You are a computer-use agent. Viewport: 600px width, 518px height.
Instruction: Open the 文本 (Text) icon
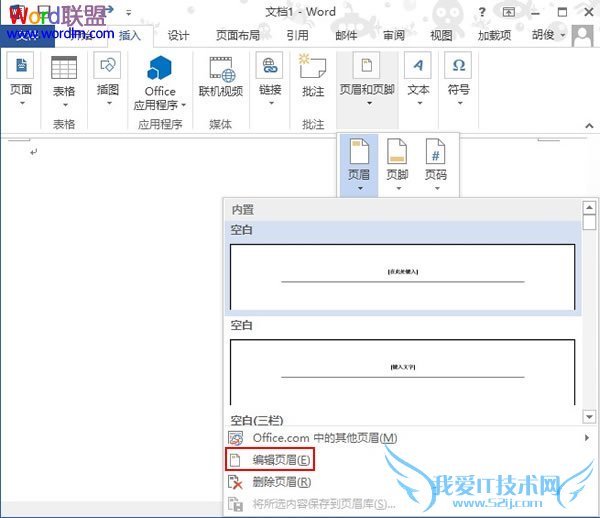click(x=418, y=65)
